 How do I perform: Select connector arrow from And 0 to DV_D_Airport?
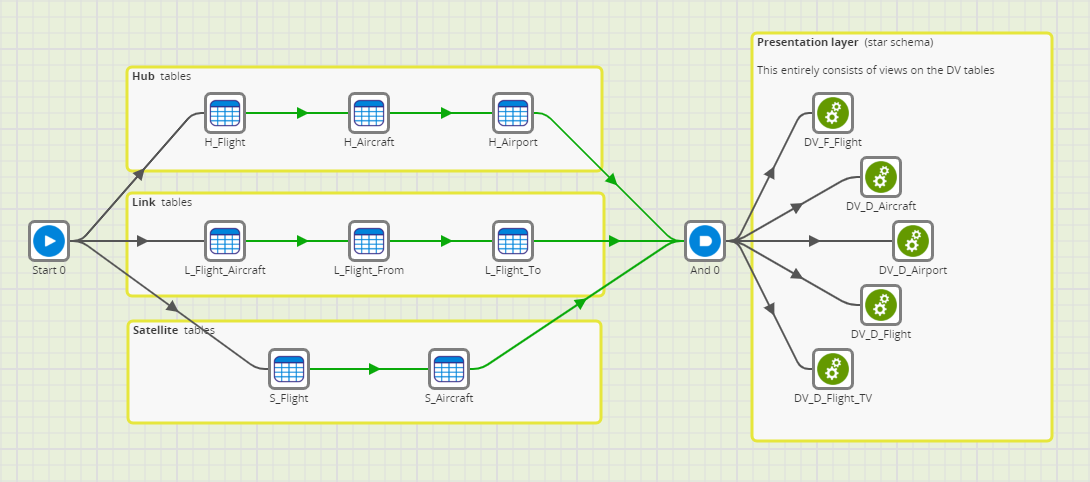tap(814, 241)
